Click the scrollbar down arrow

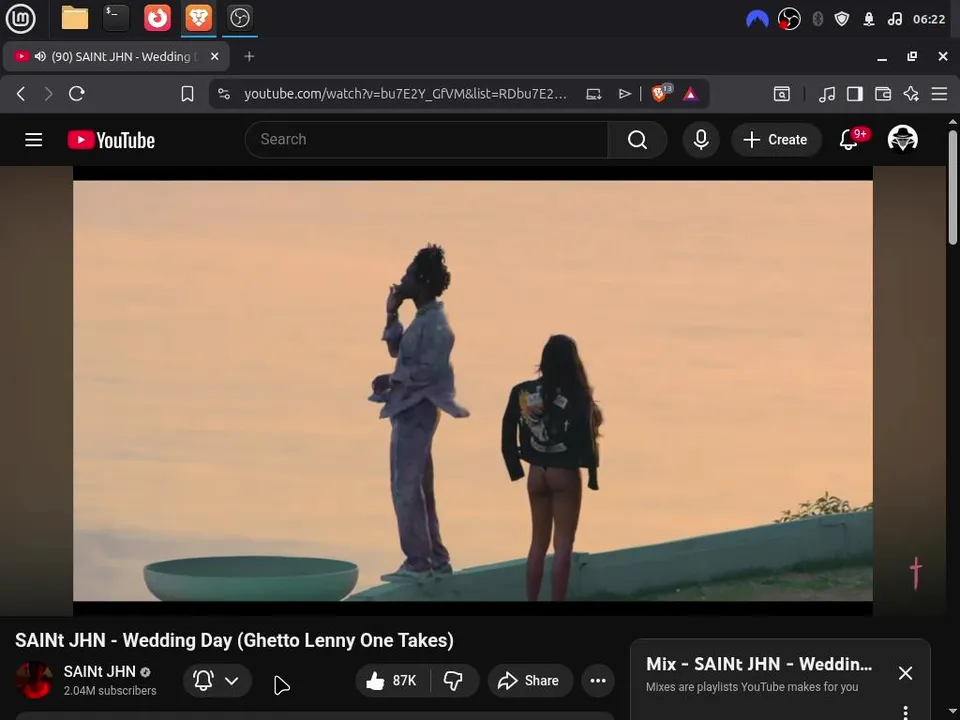pos(953,713)
